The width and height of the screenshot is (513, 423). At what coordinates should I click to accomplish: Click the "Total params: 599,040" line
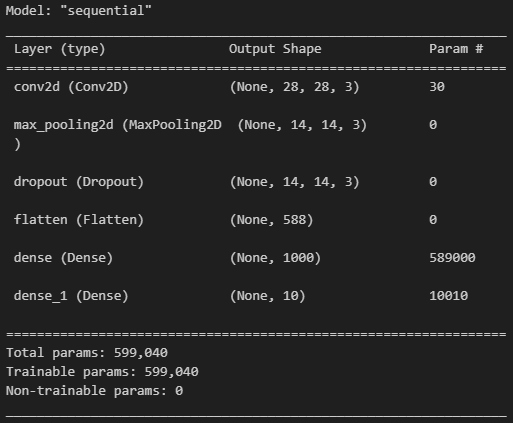pos(87,353)
